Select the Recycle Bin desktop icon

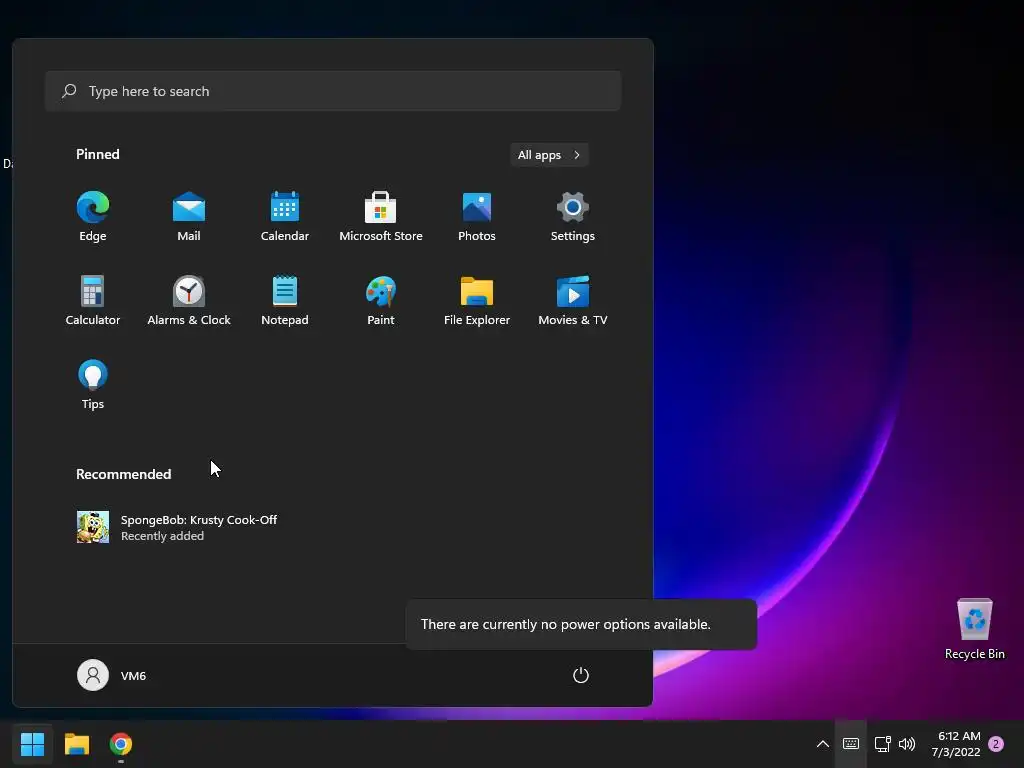[974, 629]
